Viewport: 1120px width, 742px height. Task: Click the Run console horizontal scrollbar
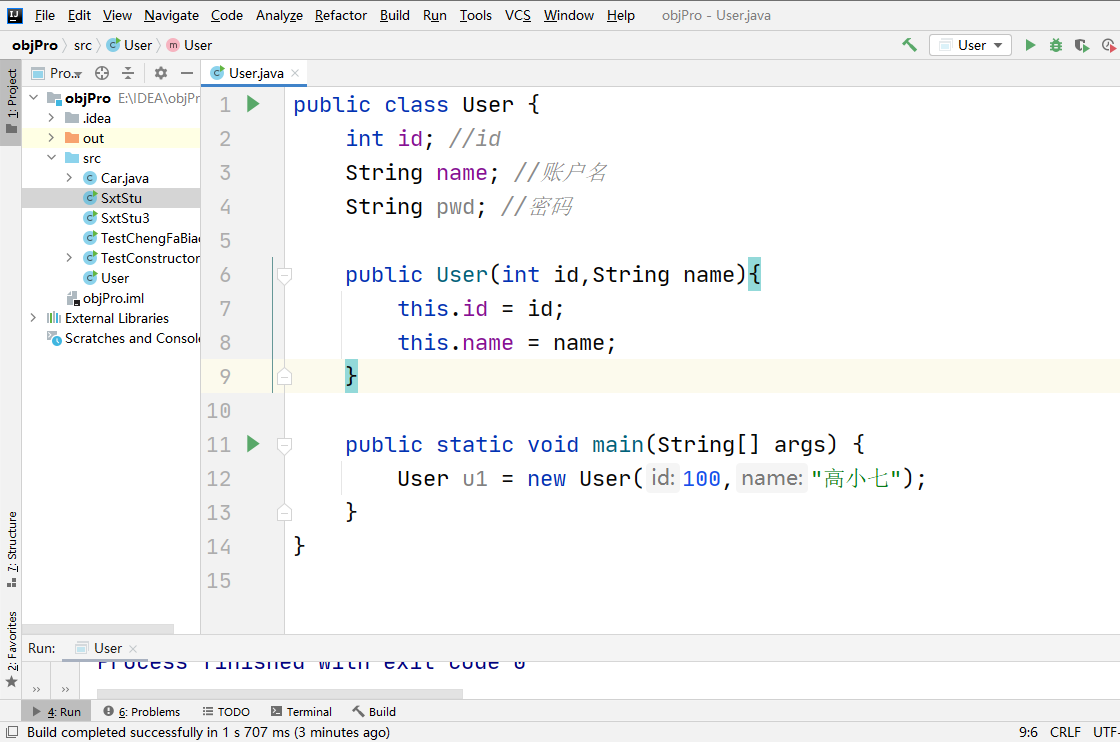[x=279, y=693]
